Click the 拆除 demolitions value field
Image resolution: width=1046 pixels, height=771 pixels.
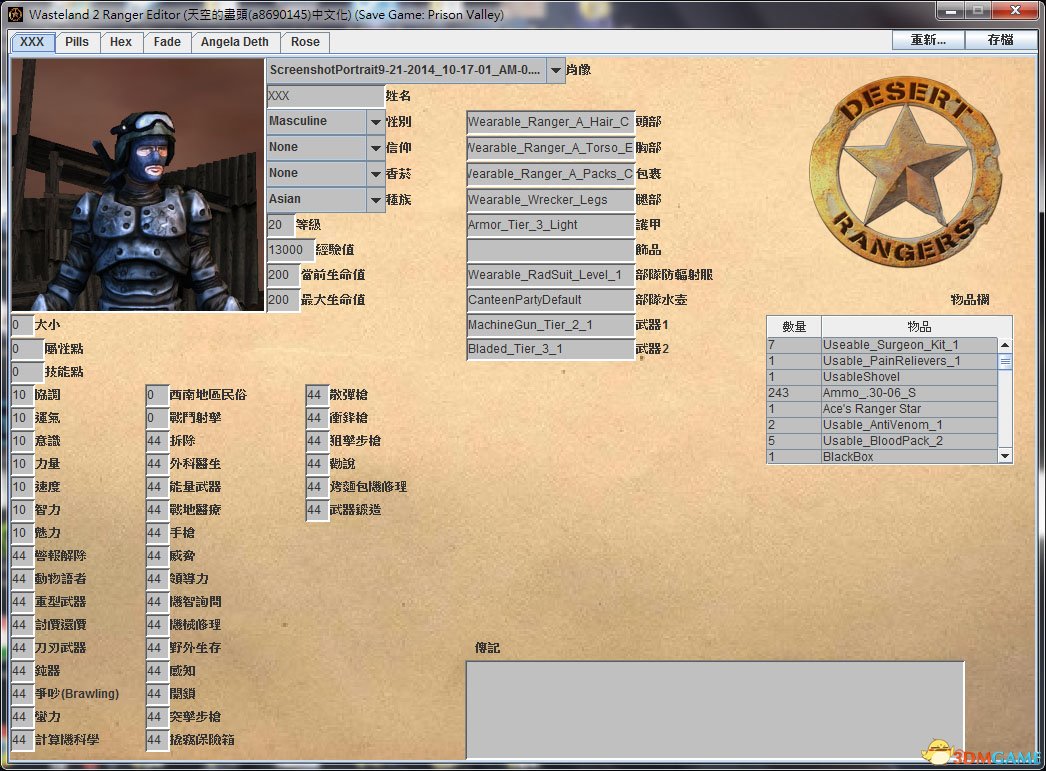[x=157, y=441]
